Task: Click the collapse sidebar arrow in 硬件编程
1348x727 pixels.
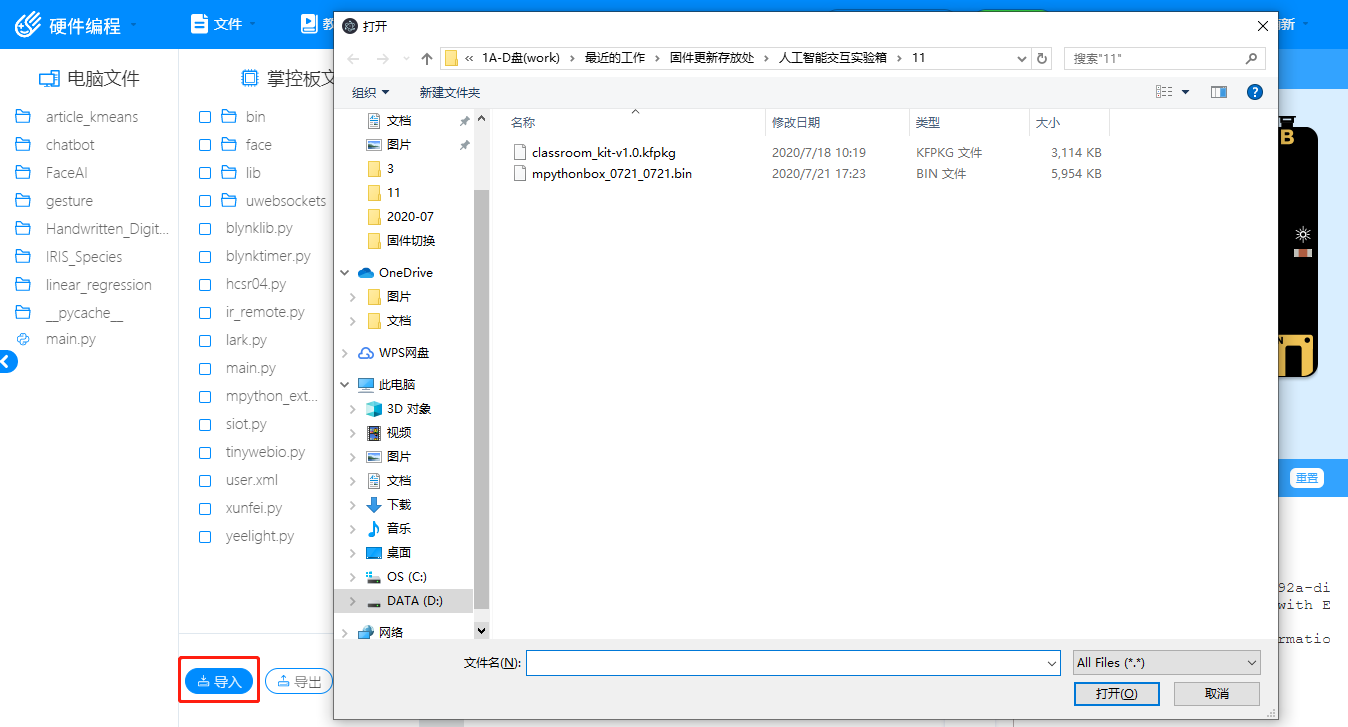Action: pos(7,362)
